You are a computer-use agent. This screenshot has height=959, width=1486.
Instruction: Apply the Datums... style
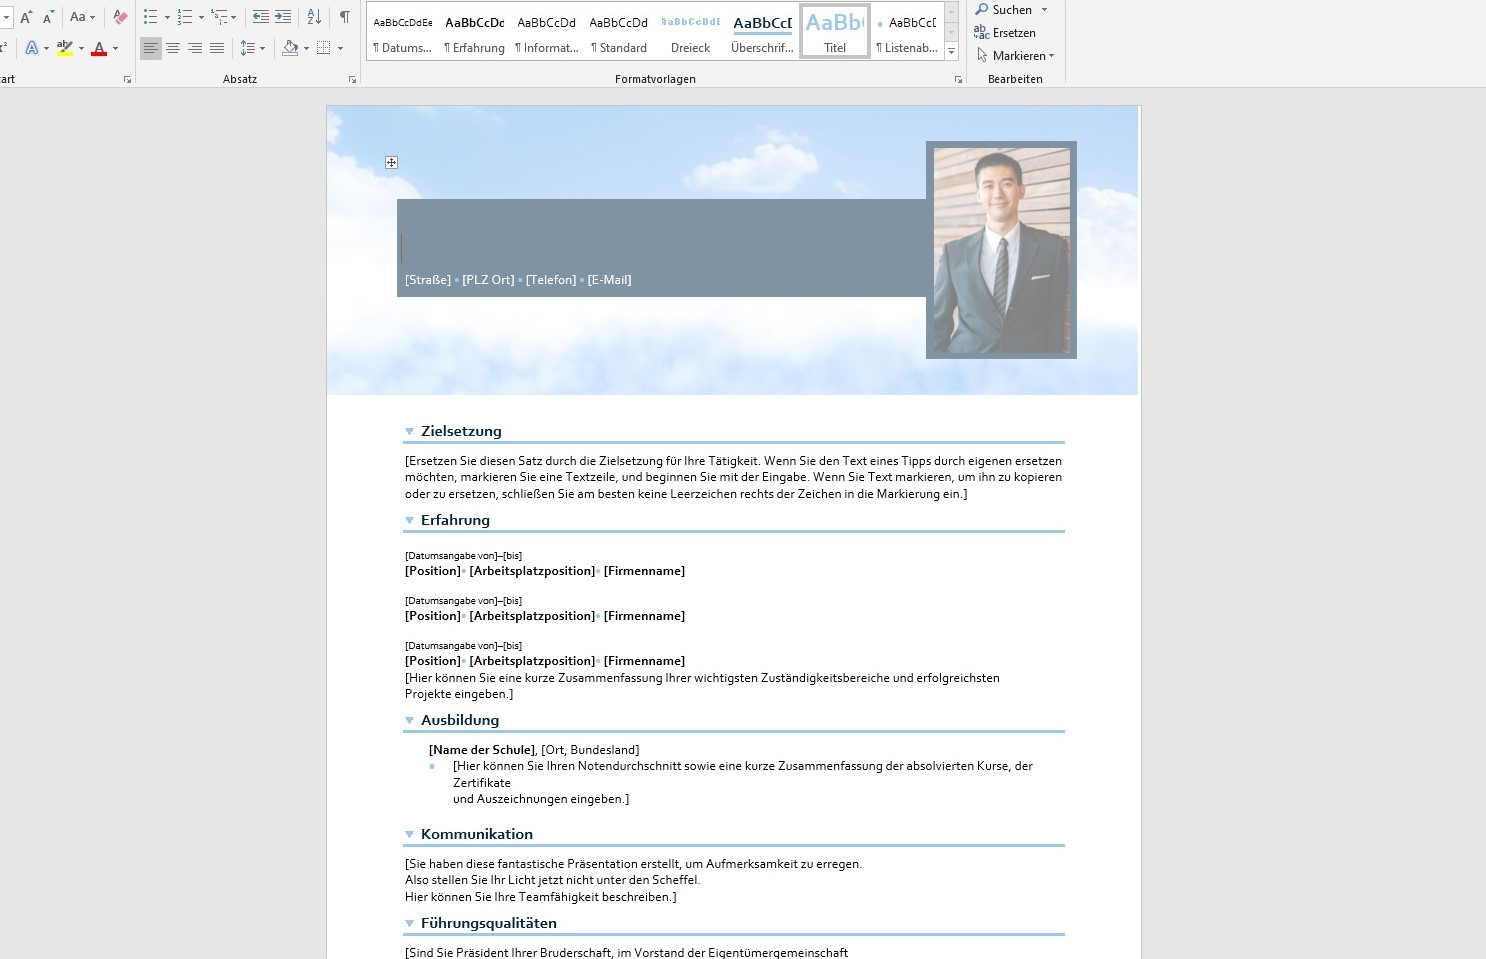(403, 32)
